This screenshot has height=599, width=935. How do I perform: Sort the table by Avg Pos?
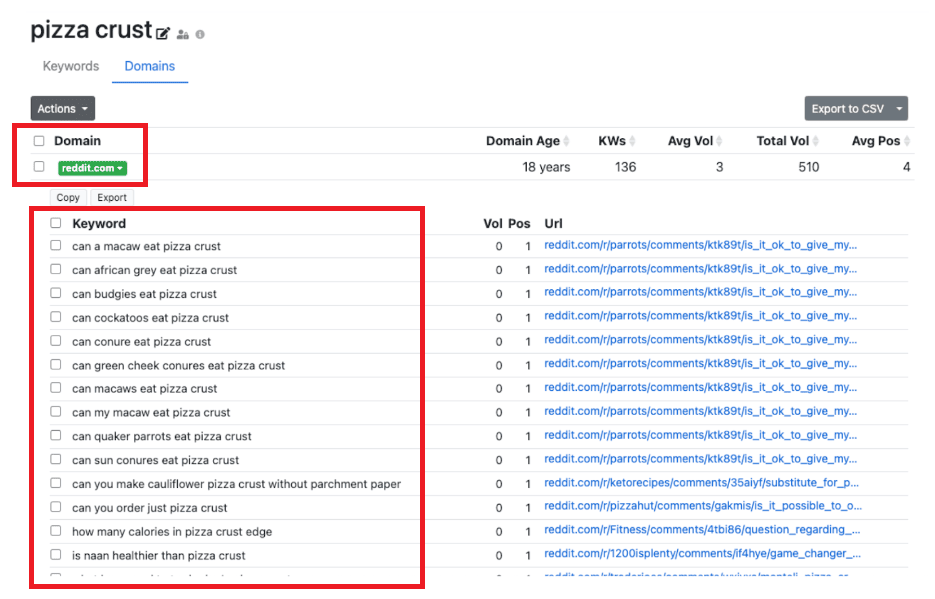coord(878,140)
